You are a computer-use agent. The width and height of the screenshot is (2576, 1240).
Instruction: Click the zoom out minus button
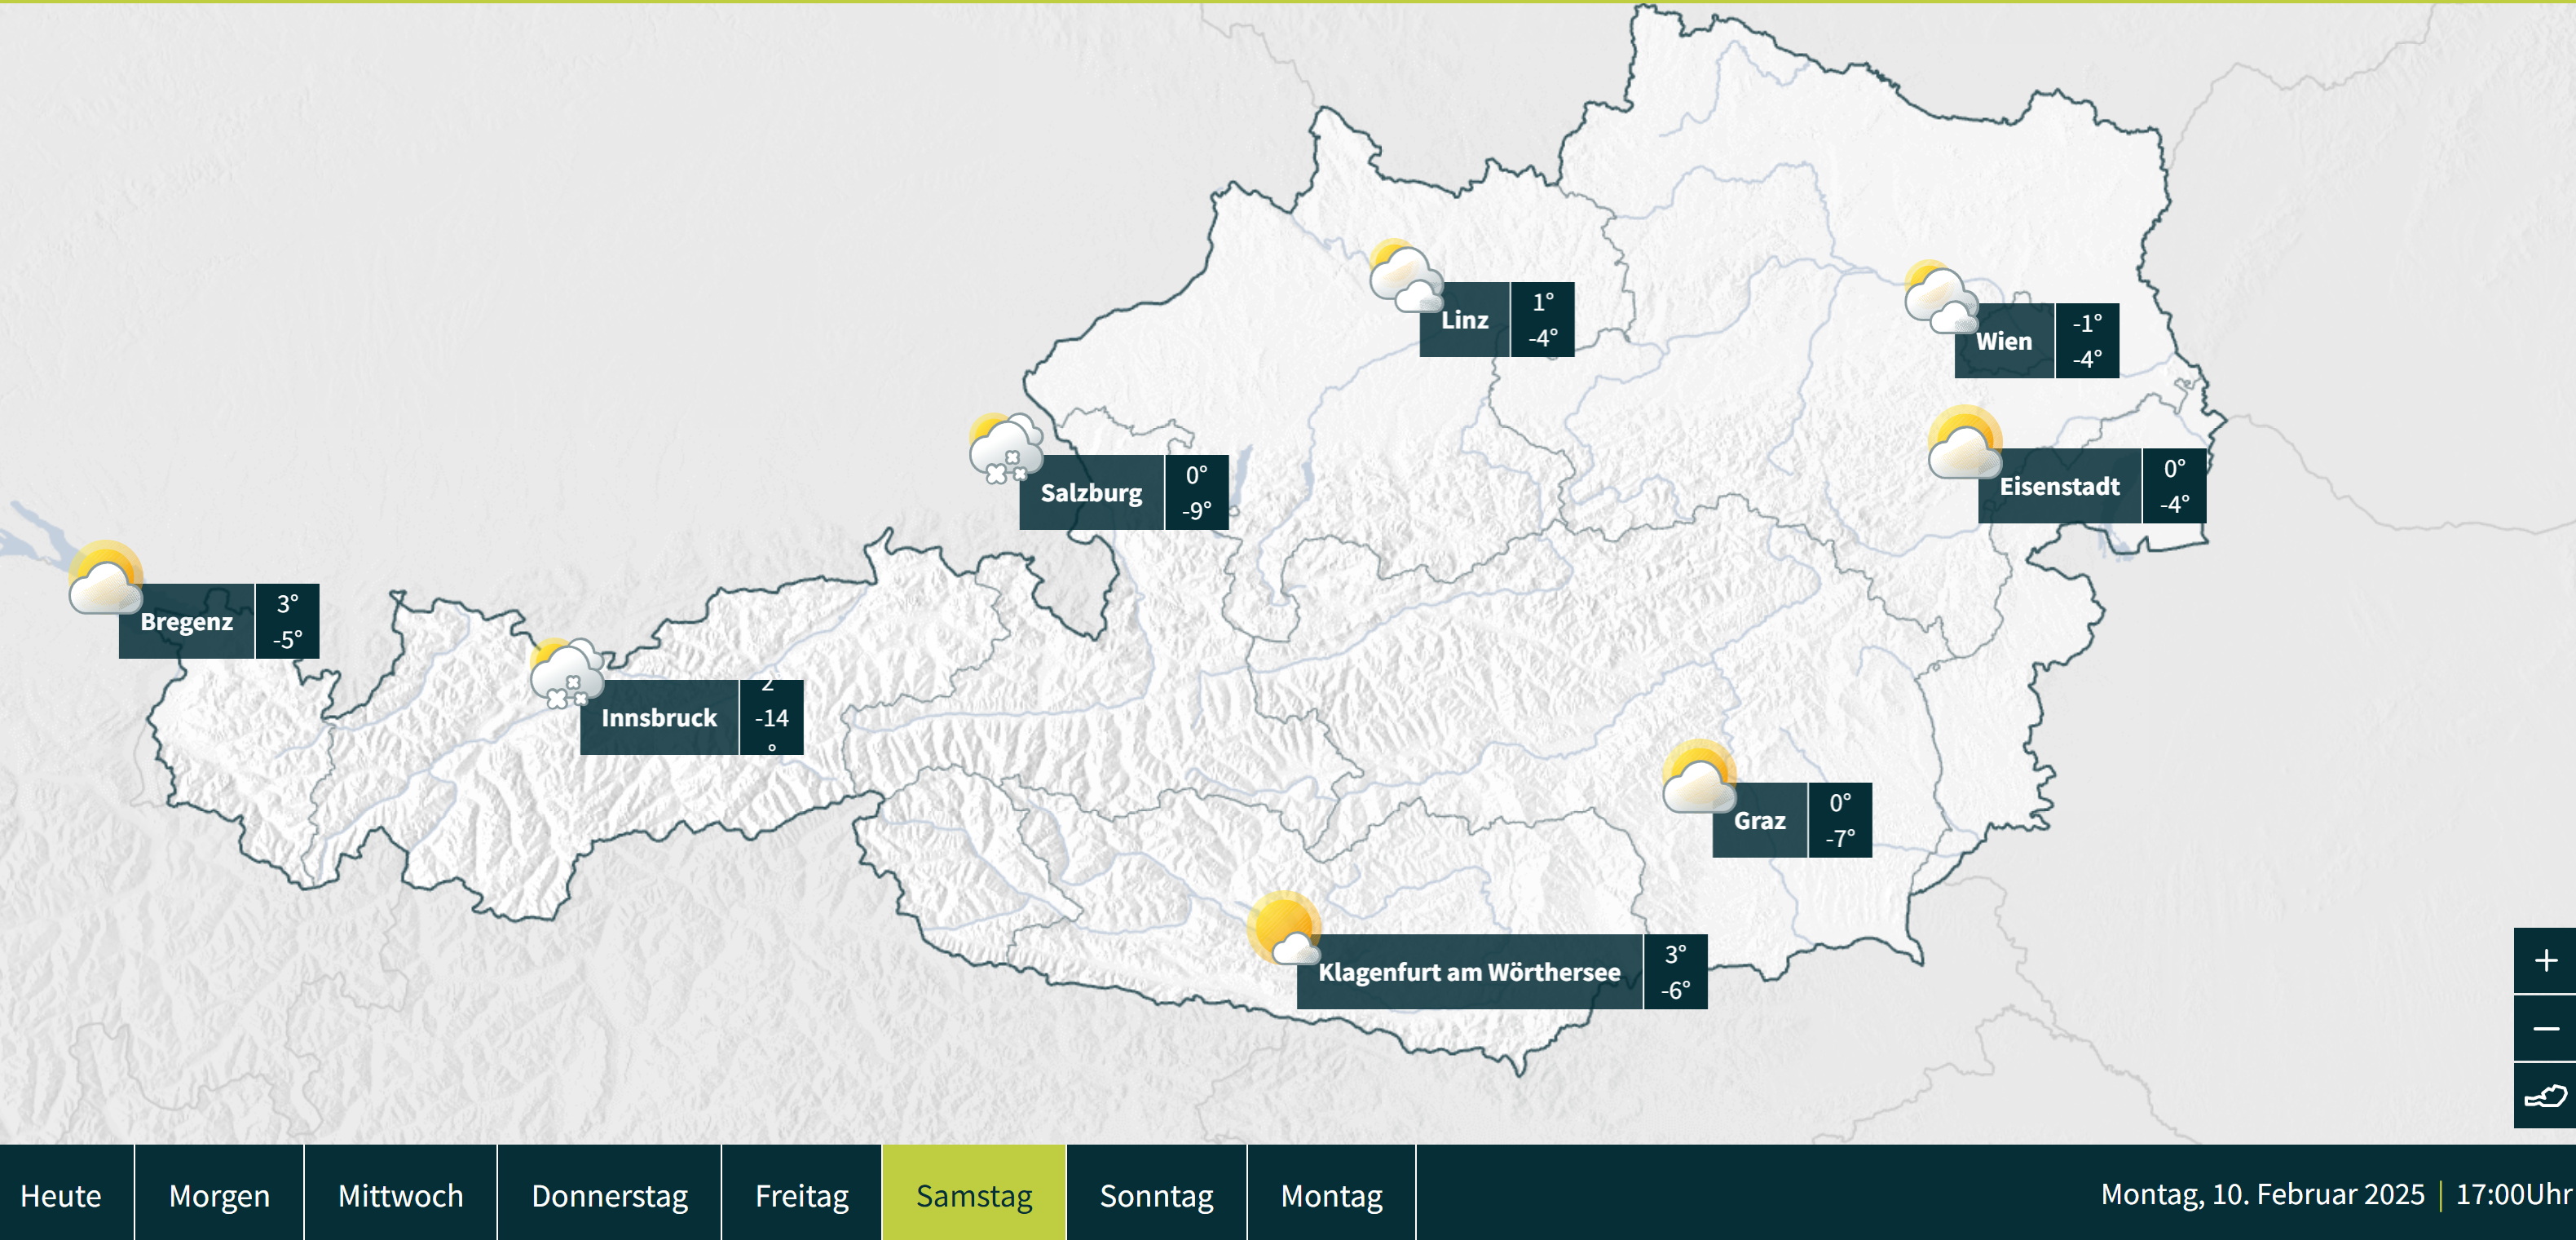[x=2545, y=1028]
